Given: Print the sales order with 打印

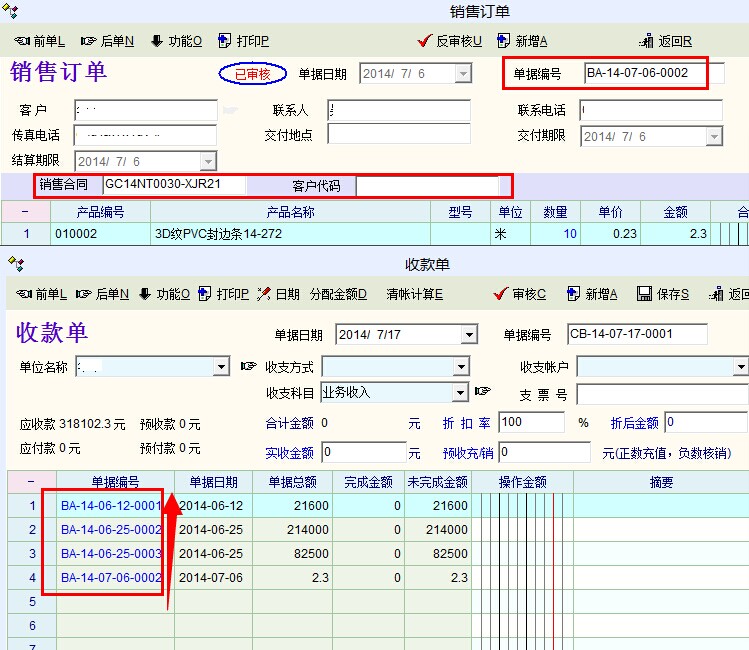Looking at the screenshot, I should pos(243,41).
